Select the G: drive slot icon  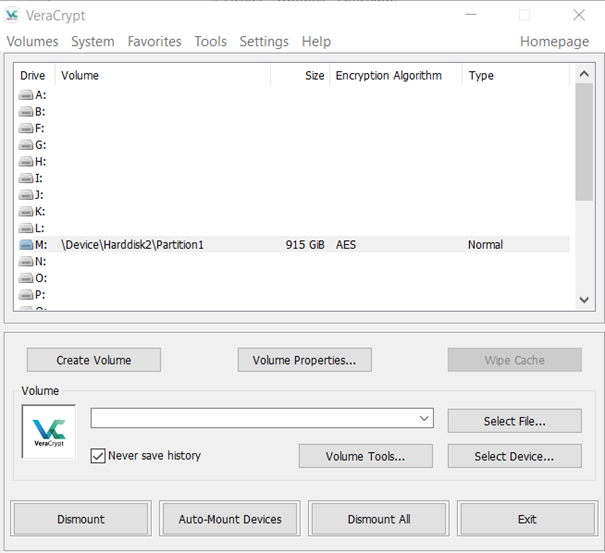[x=26, y=145]
